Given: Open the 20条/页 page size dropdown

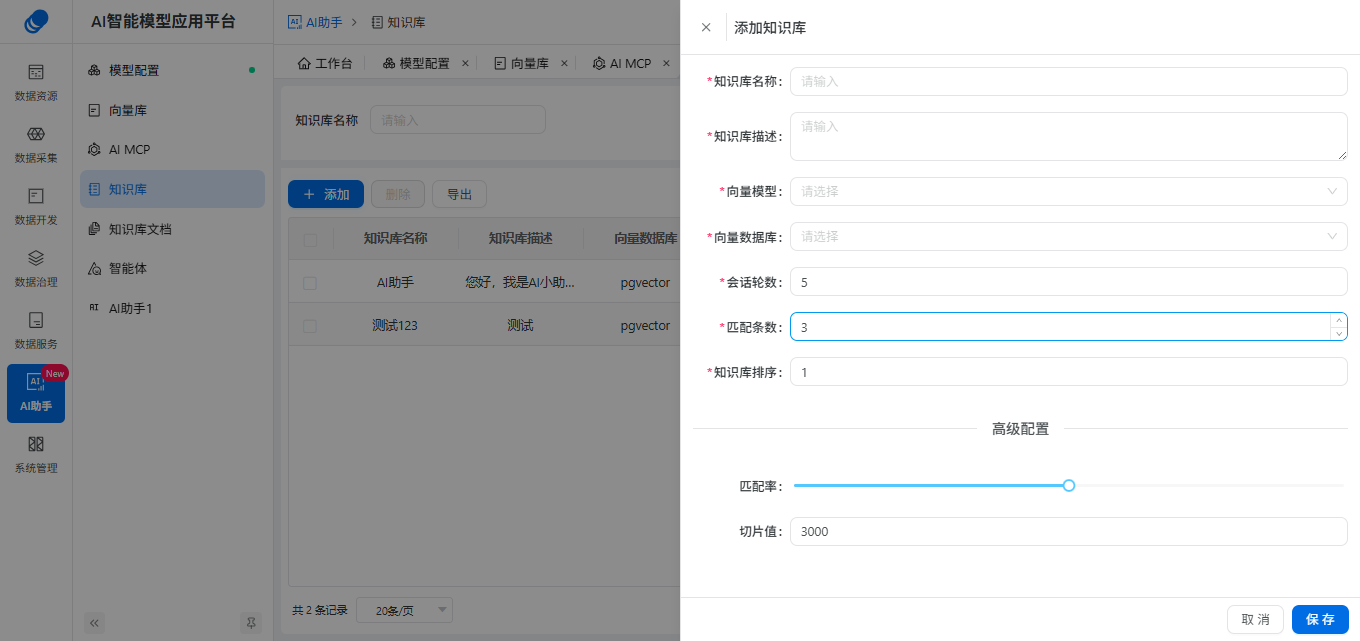Looking at the screenshot, I should point(404,610).
